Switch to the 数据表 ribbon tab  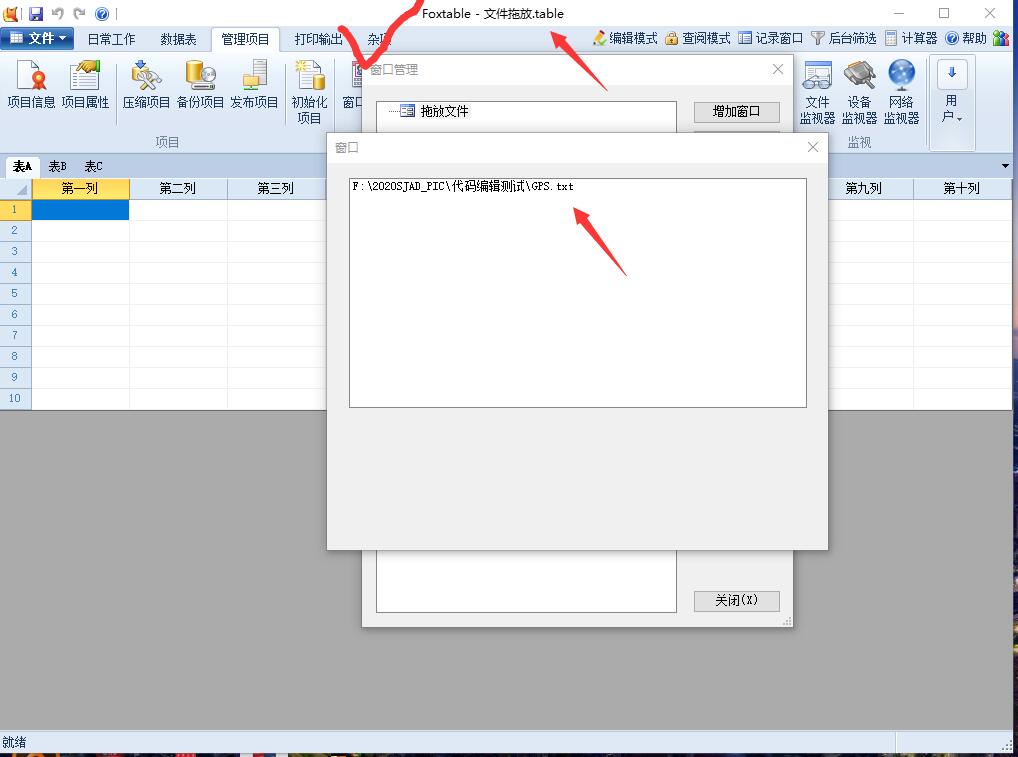click(x=178, y=39)
